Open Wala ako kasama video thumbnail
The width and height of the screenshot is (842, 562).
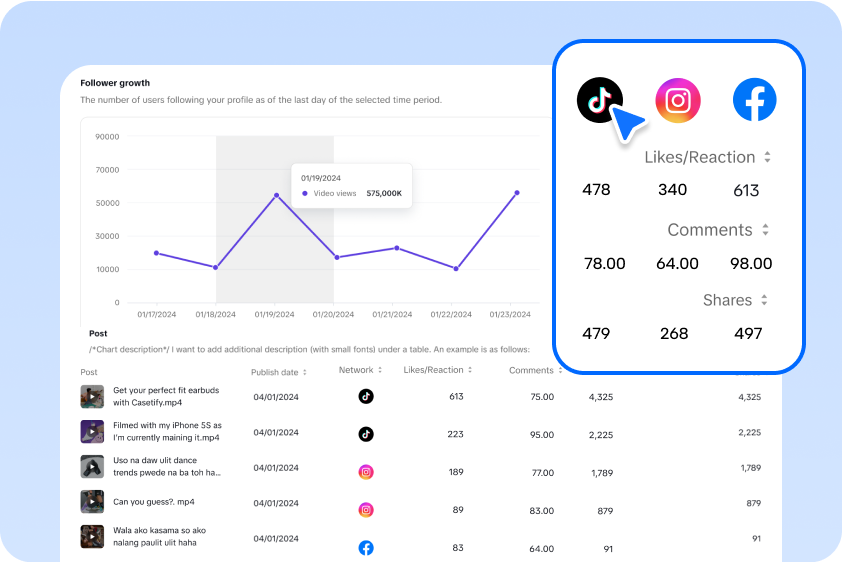click(92, 537)
